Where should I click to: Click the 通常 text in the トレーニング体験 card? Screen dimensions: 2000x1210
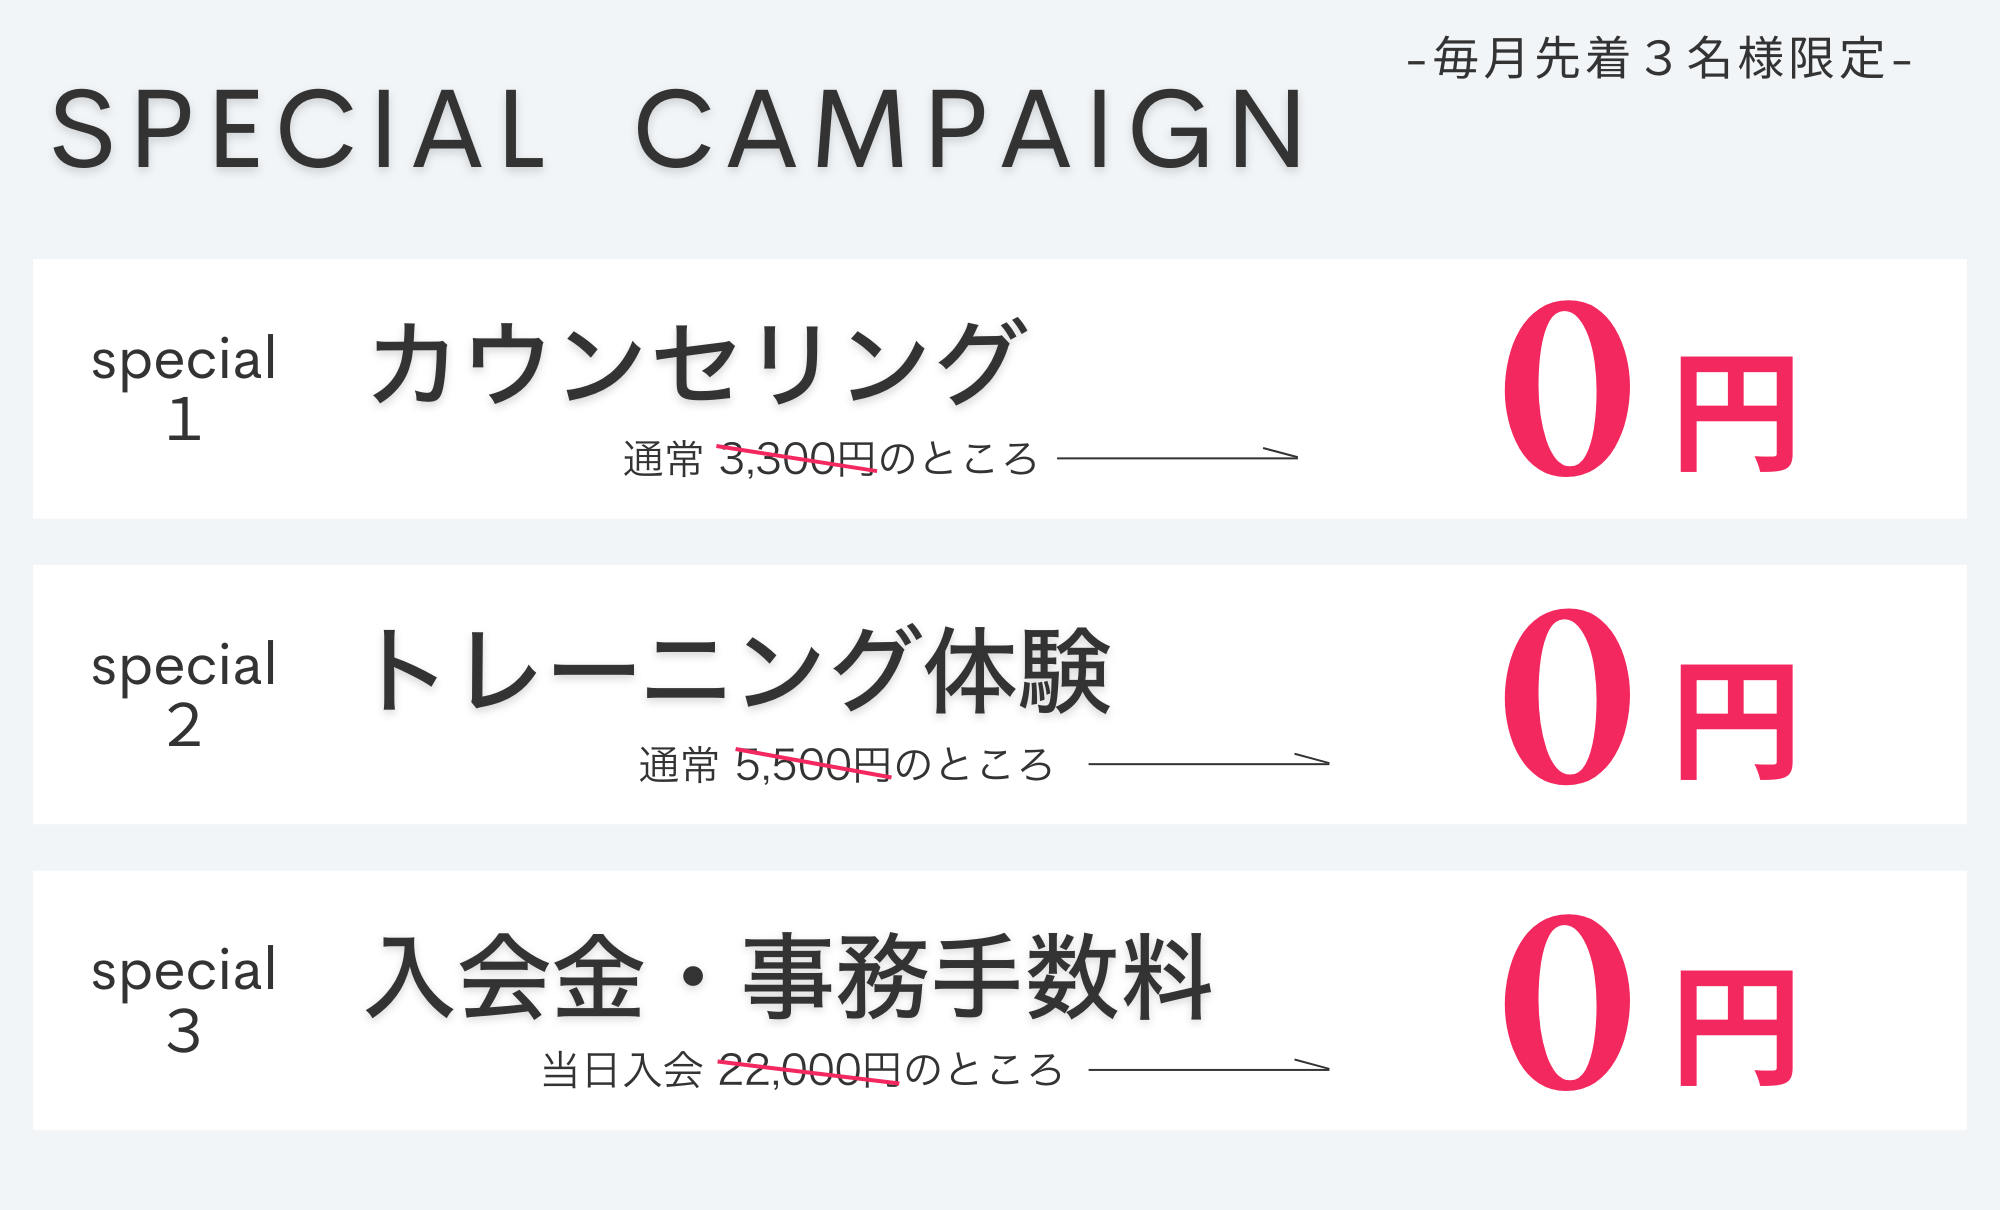679,765
